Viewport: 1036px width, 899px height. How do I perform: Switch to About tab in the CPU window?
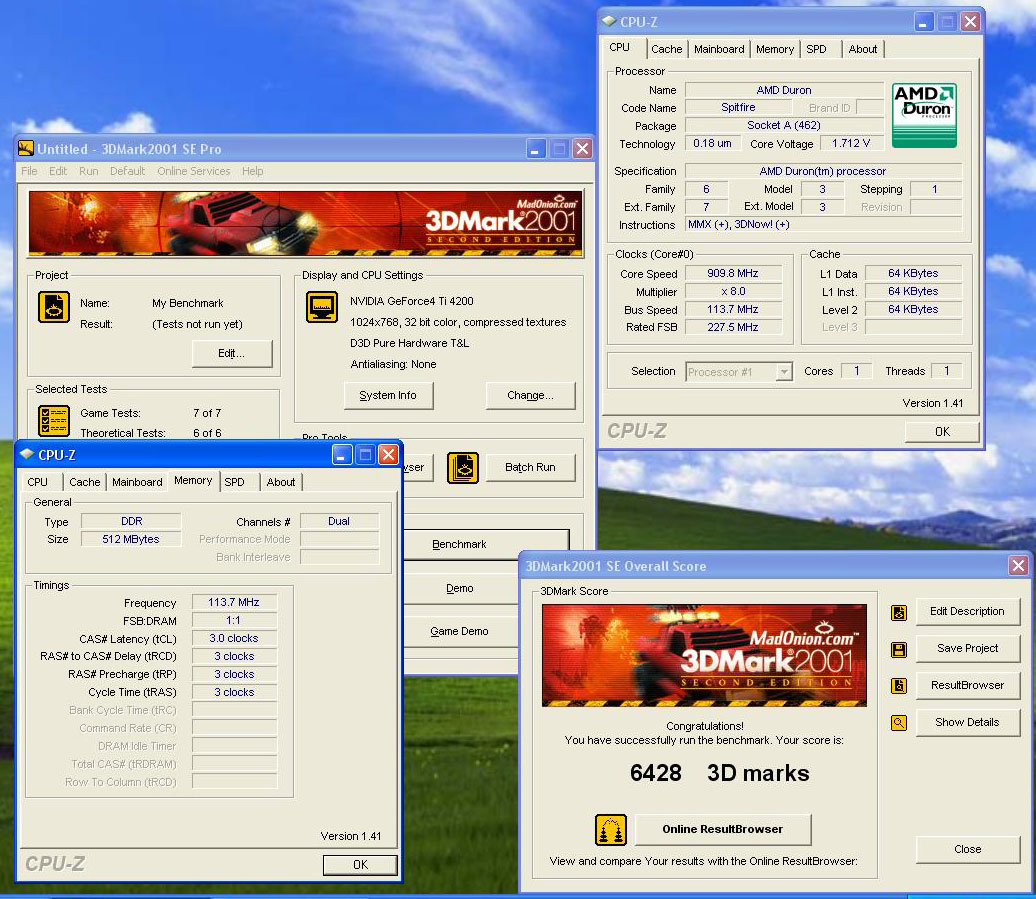point(863,49)
